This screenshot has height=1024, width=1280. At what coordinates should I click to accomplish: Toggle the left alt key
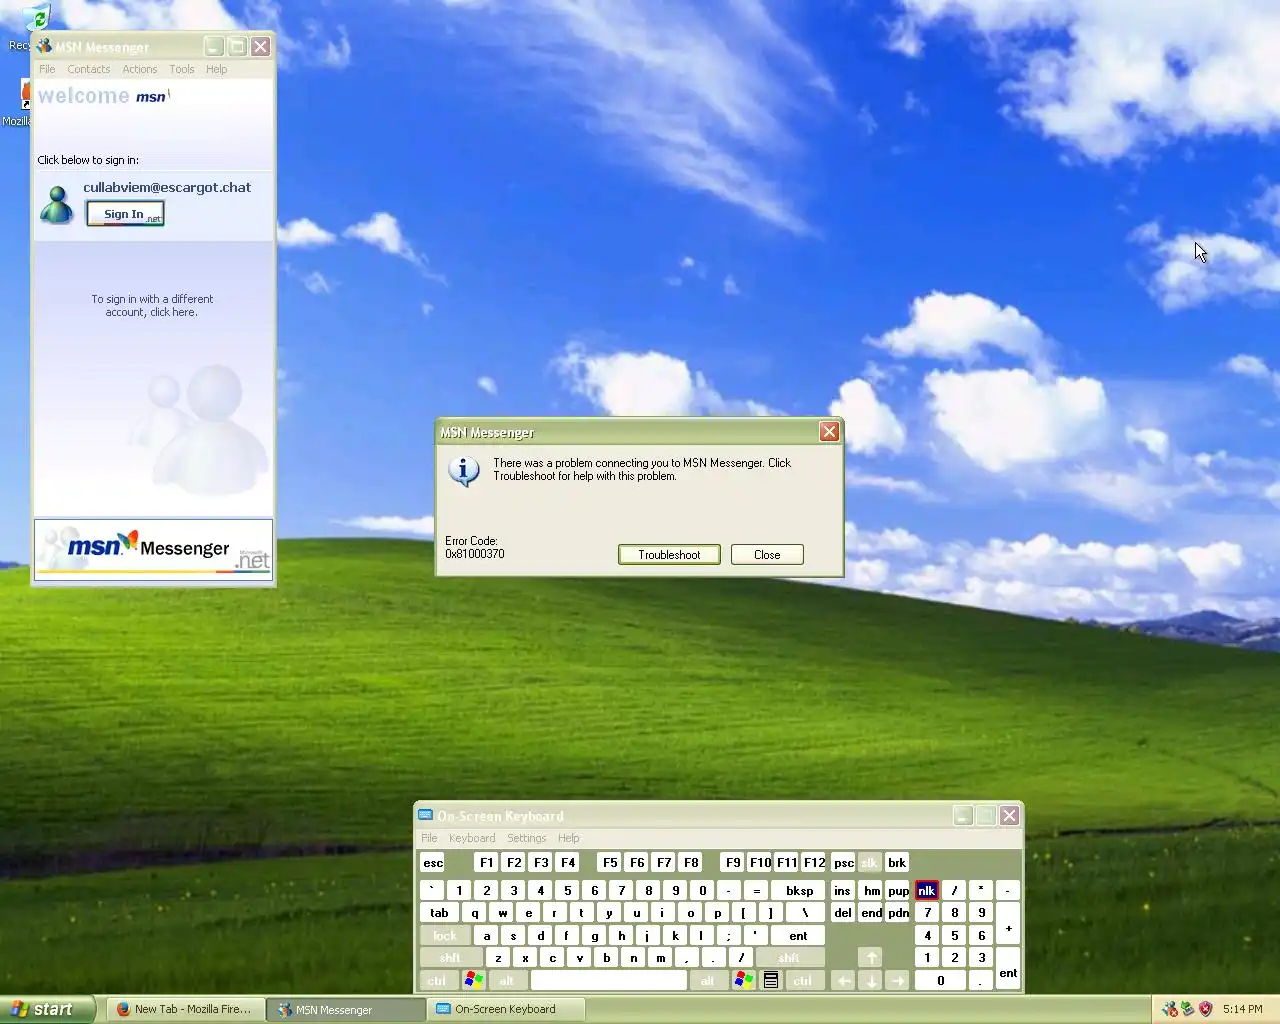tap(507, 980)
